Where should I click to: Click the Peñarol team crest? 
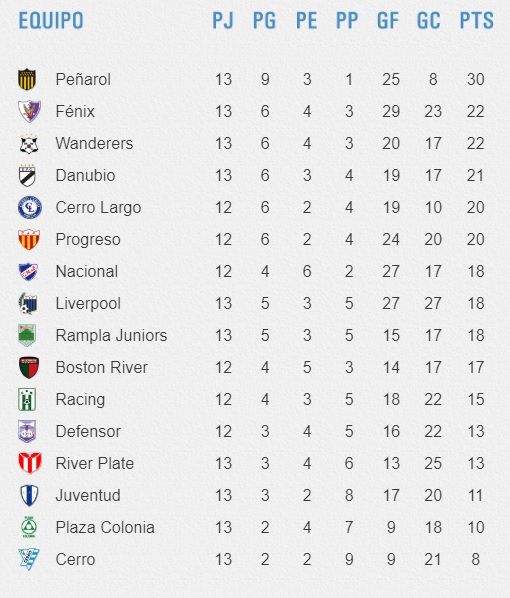click(27, 79)
